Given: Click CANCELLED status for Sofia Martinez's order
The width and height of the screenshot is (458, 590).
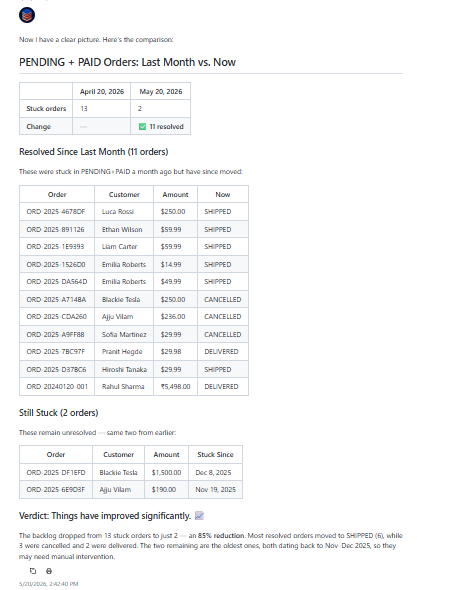Looking at the screenshot, I should 223,334.
